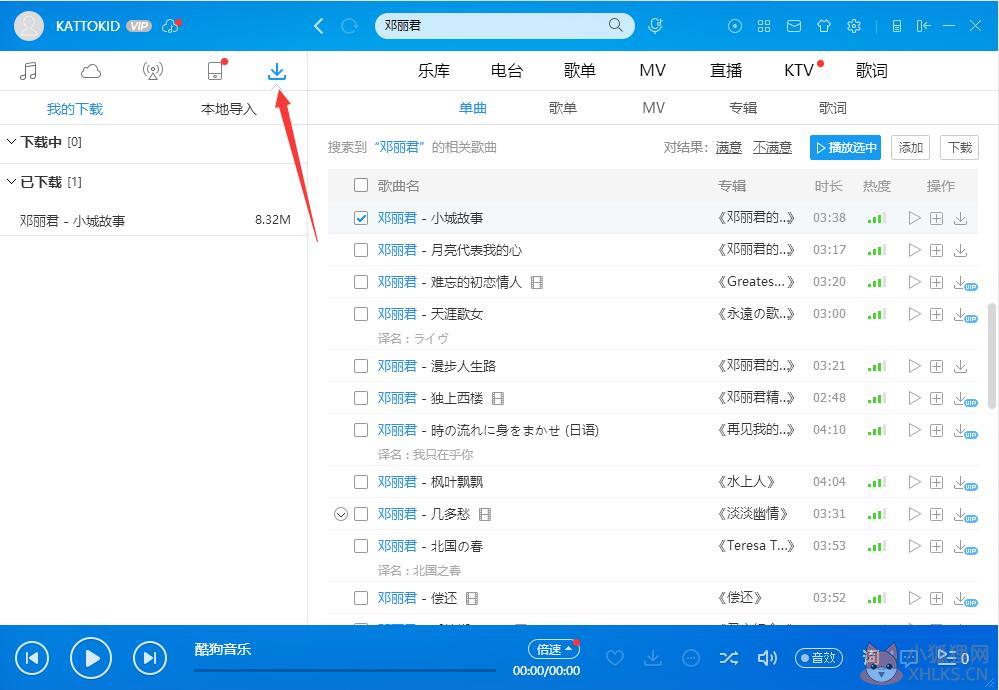The height and width of the screenshot is (690, 999).
Task: Open the skin shirt icon
Action: pyautogui.click(x=824, y=26)
